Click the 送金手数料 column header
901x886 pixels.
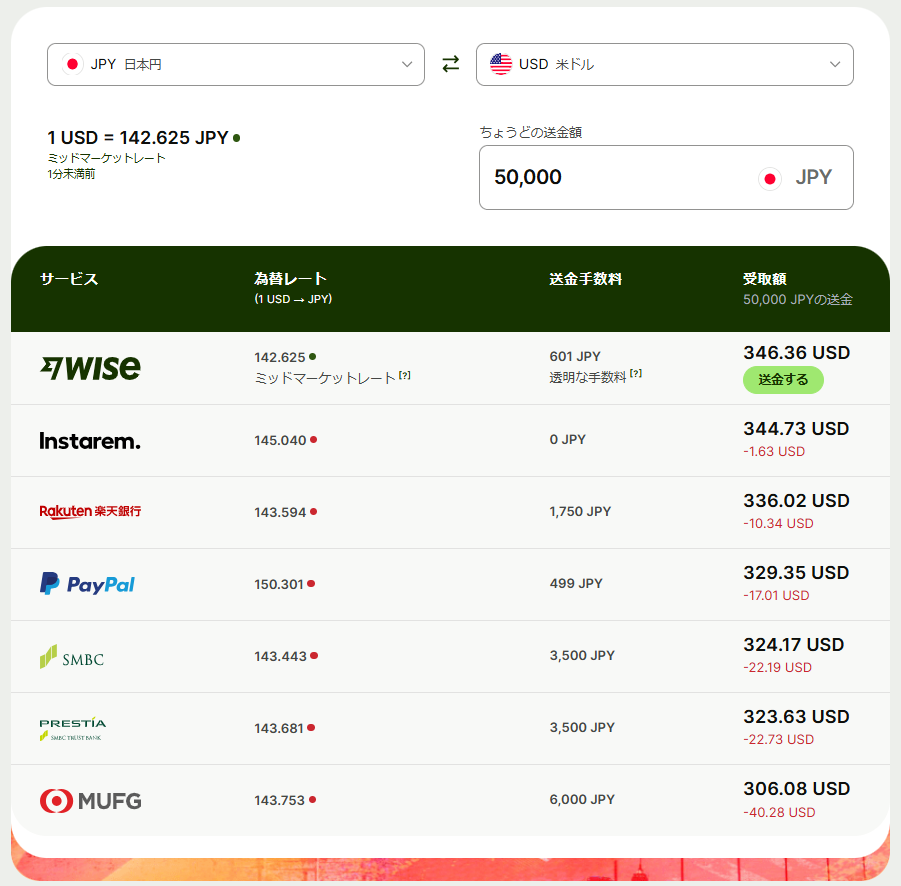[x=586, y=279]
